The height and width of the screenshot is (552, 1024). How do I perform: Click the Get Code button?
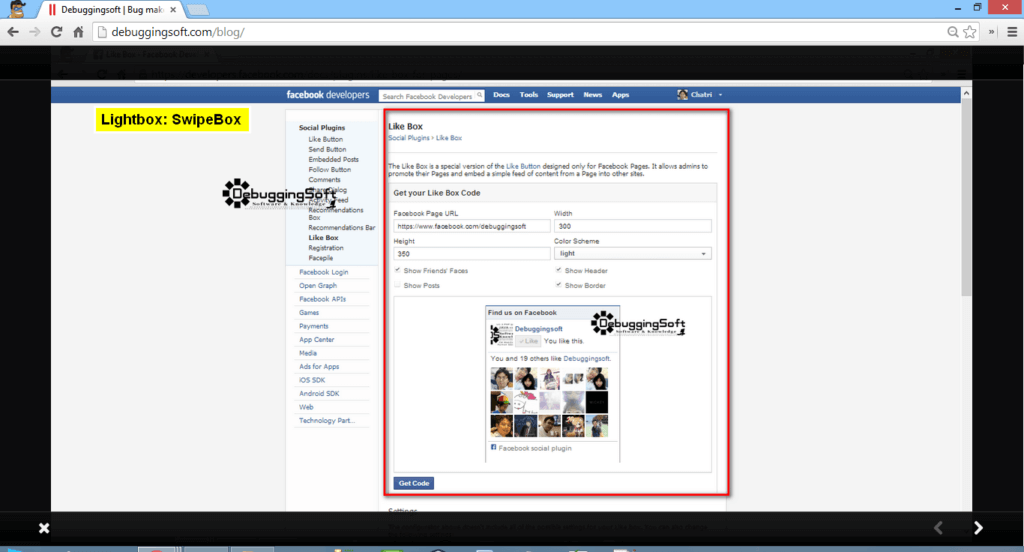(x=413, y=483)
